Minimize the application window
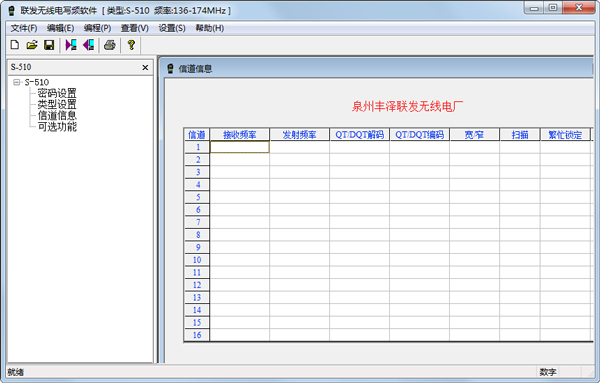 pos(534,8)
